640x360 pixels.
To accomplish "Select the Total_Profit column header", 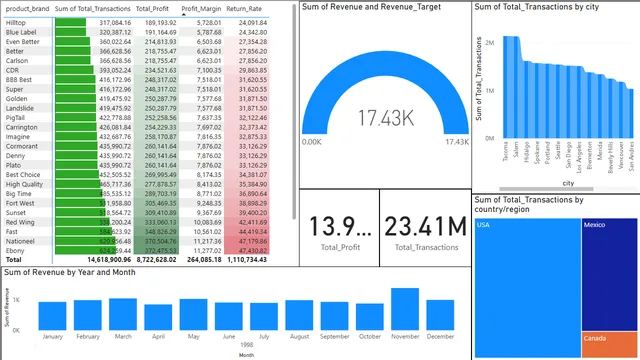I will (x=152, y=9).
